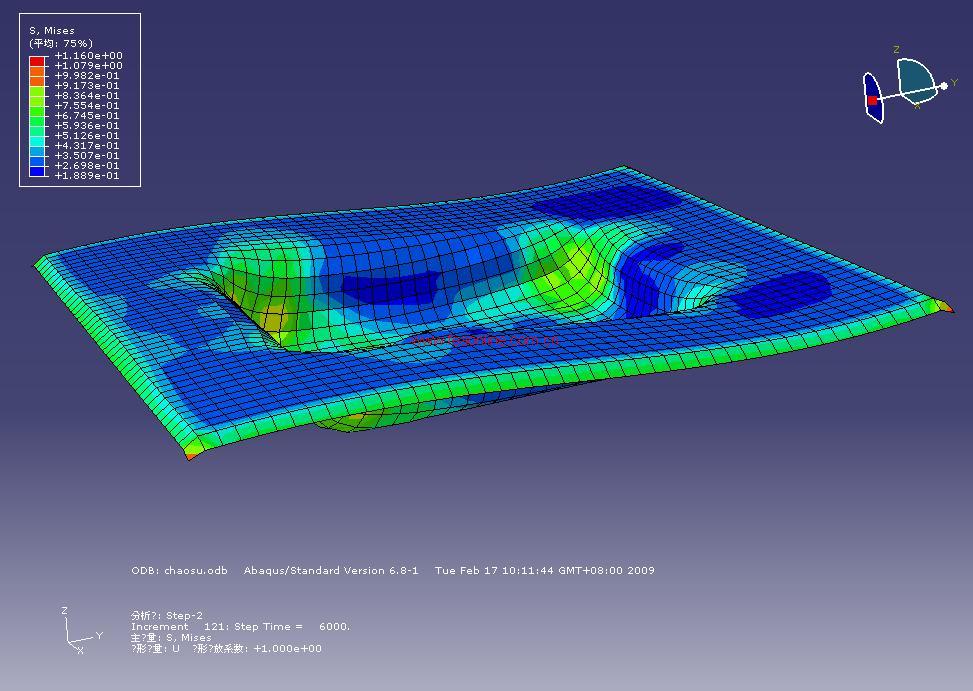Image resolution: width=973 pixels, height=691 pixels.
Task: Click the Y-axis handle dot on the compass
Action: pos(943,86)
